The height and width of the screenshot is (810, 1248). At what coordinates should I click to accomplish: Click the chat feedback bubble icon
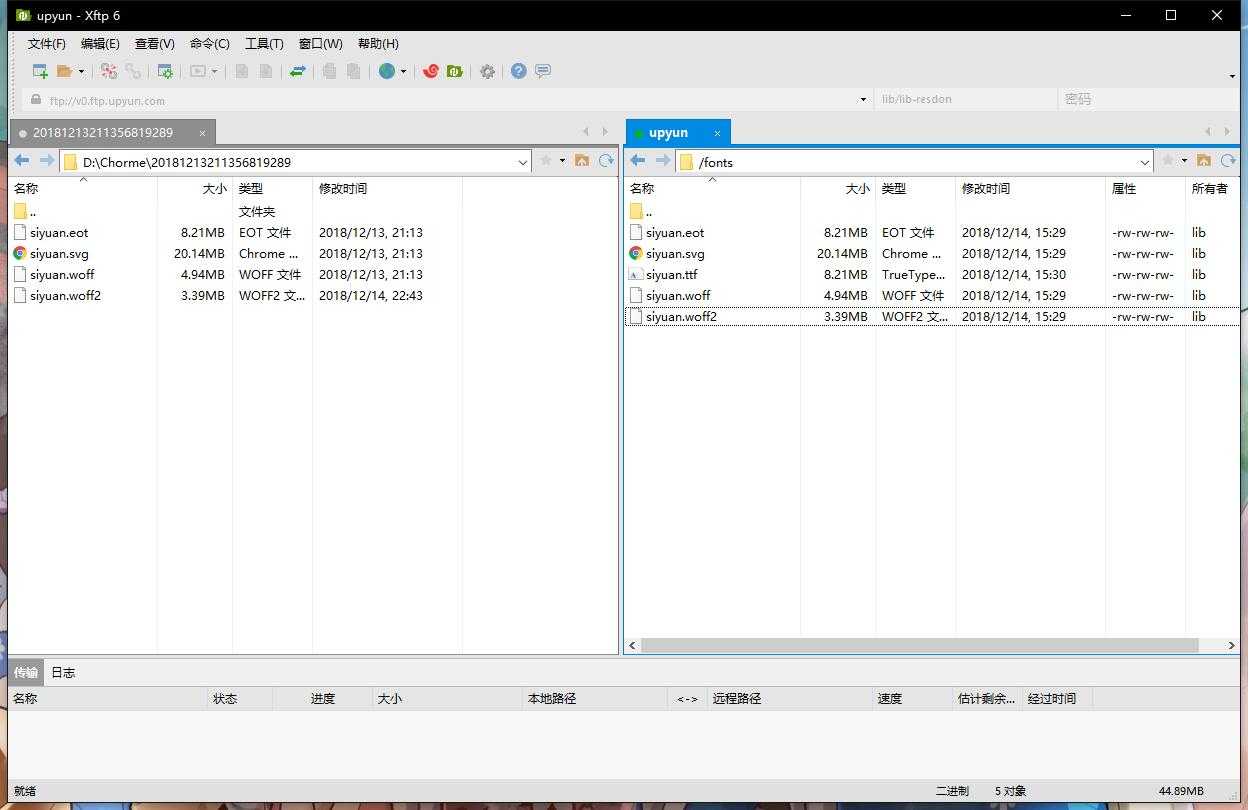point(543,71)
